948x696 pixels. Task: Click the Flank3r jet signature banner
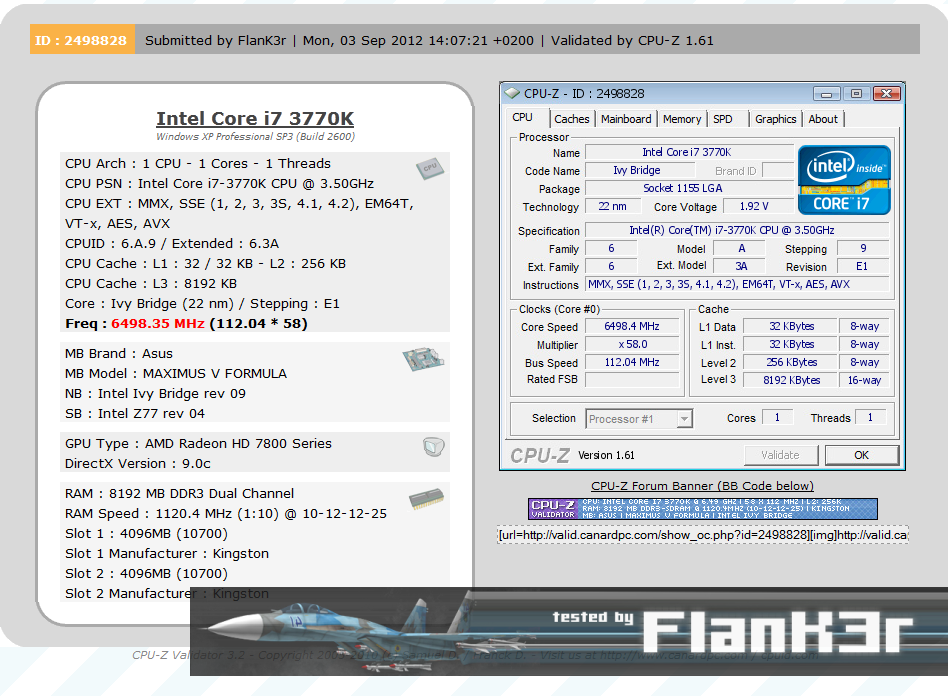(x=569, y=631)
